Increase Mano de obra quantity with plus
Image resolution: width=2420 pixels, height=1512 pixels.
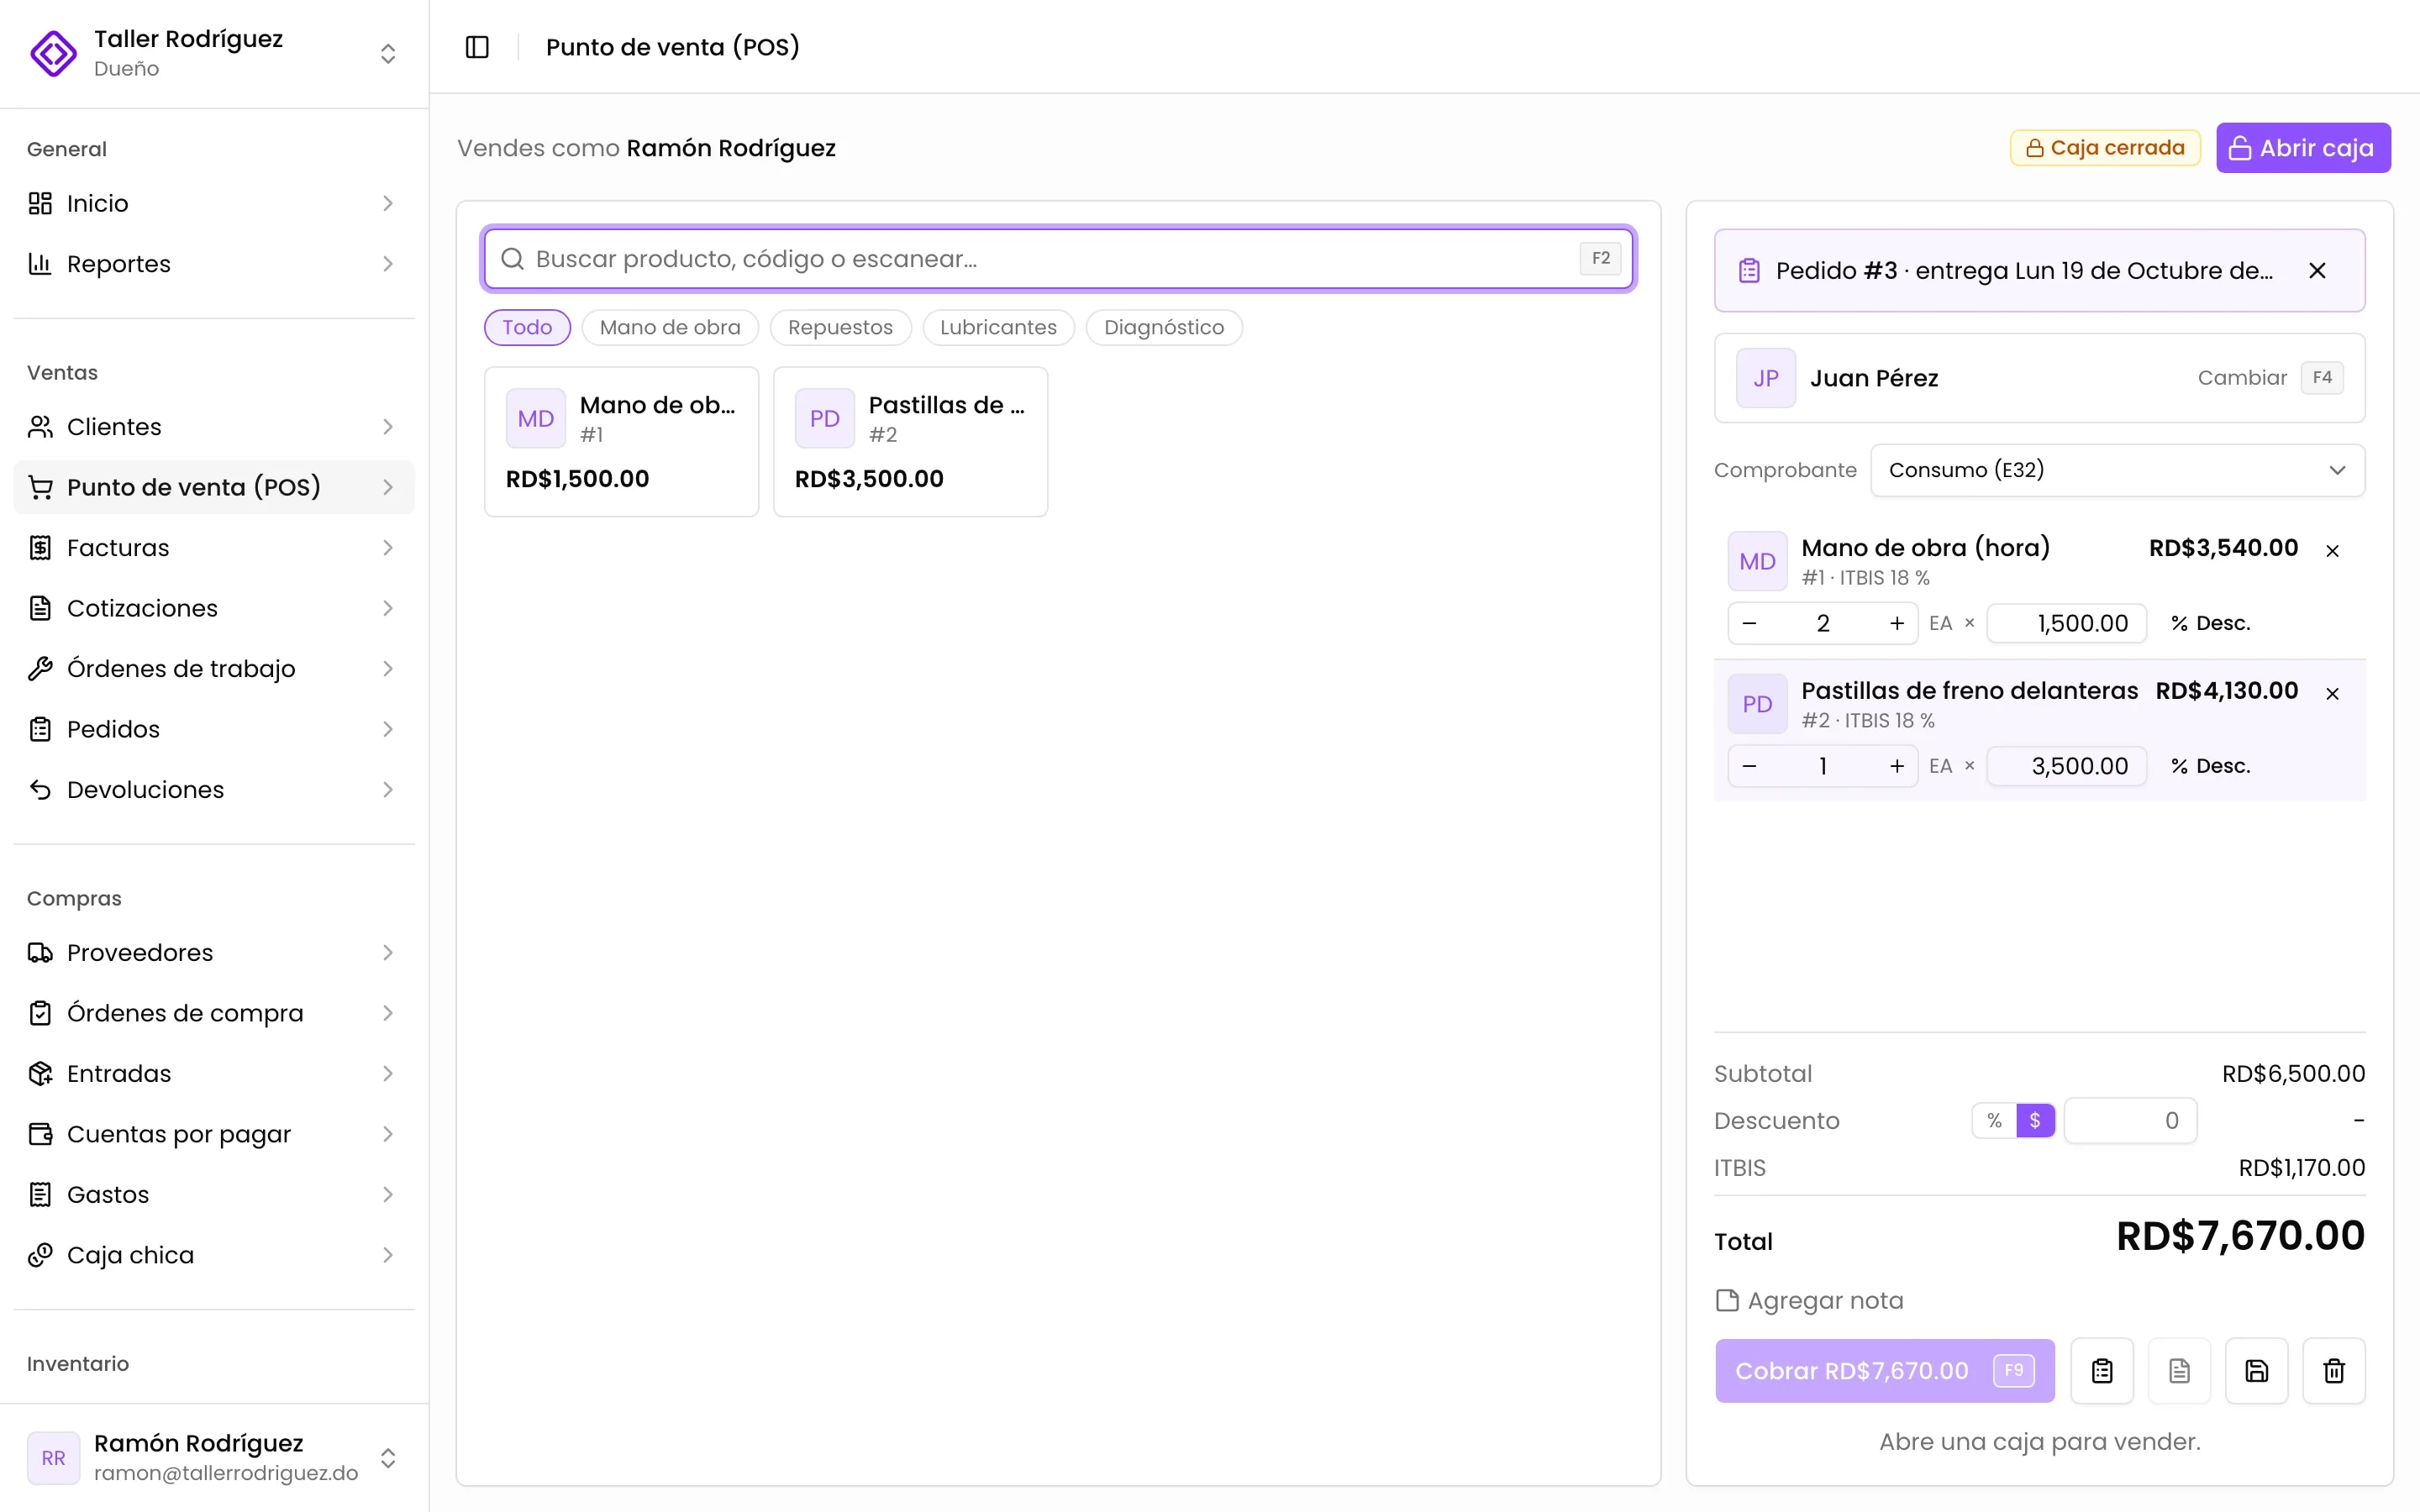coord(1896,624)
